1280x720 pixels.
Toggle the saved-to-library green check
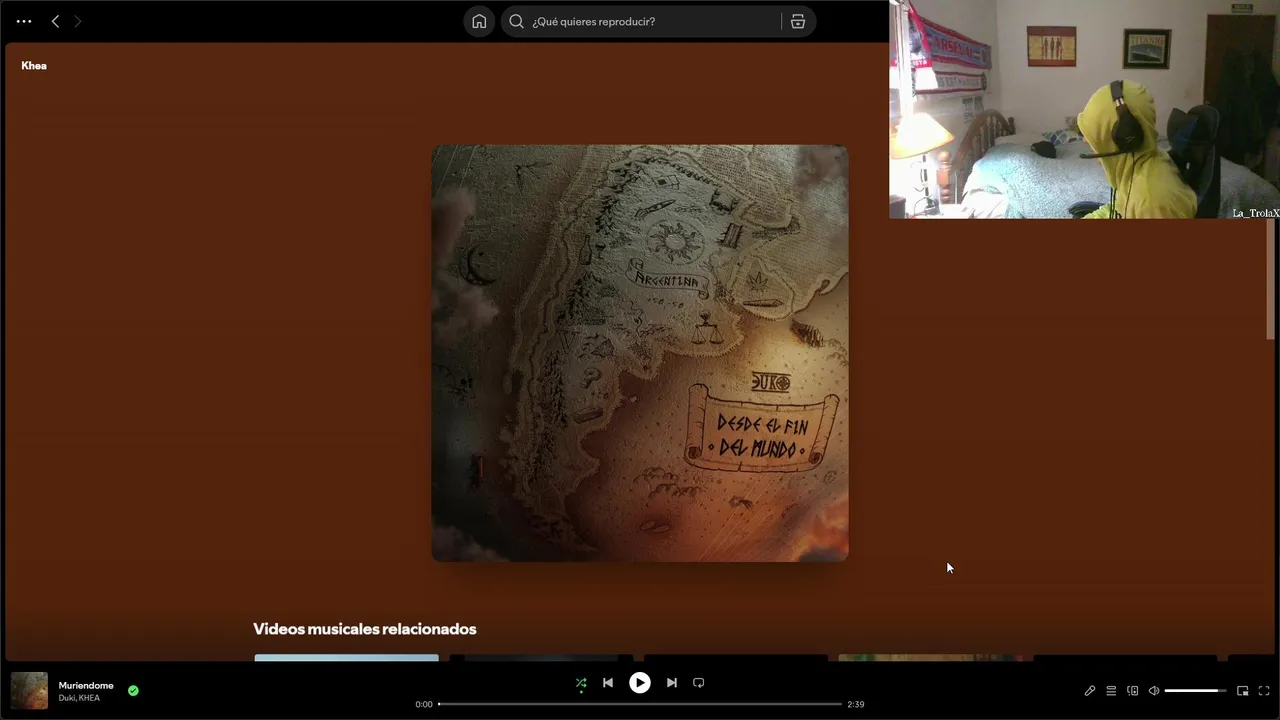click(133, 690)
